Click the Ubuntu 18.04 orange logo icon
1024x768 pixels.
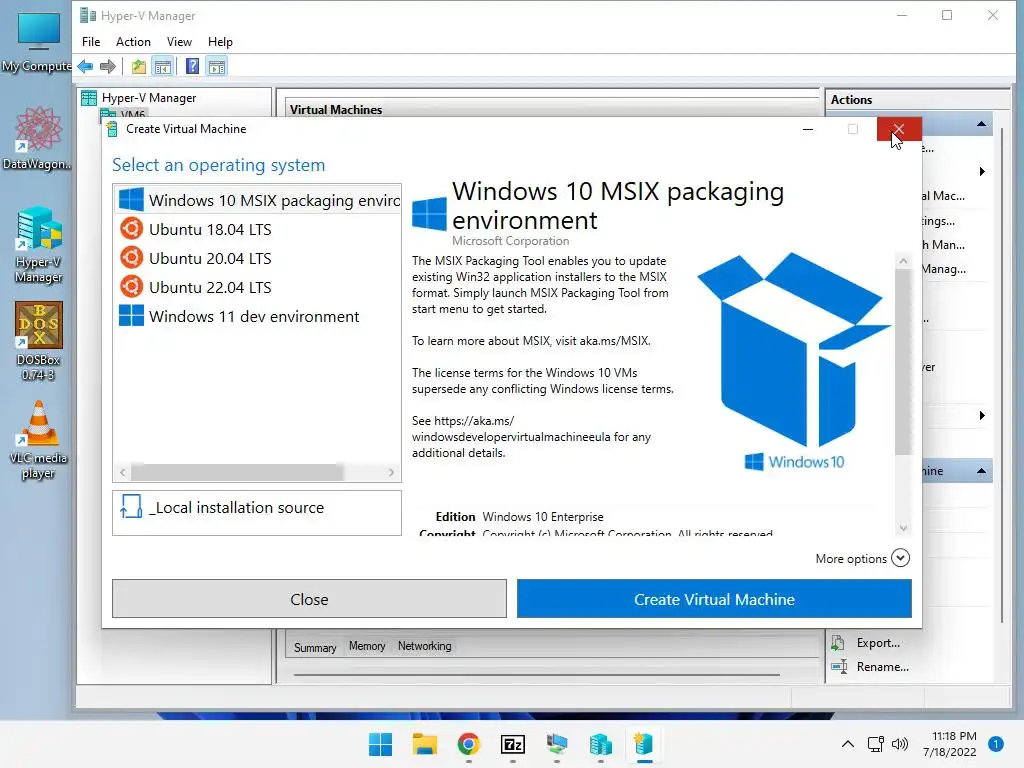point(131,229)
